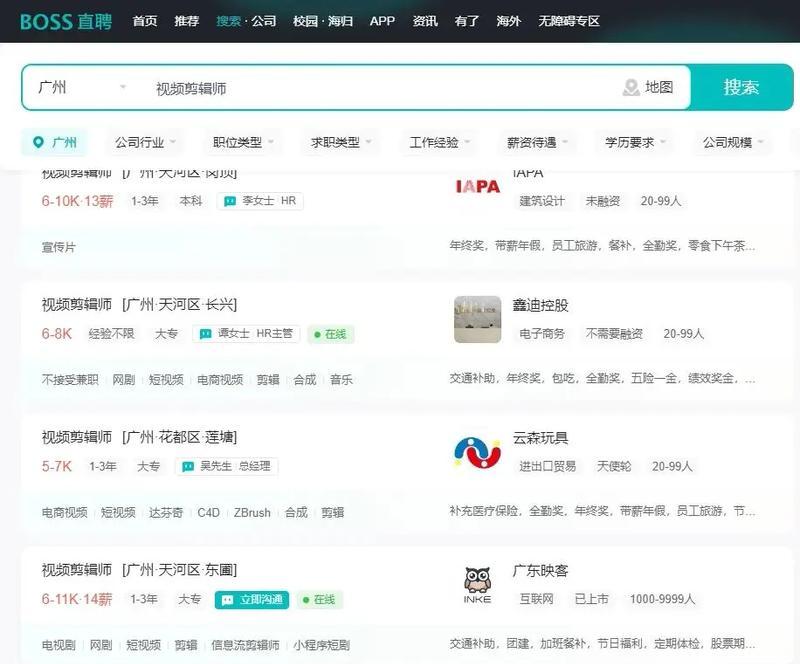Open the 推荐 nav item

coord(187,21)
